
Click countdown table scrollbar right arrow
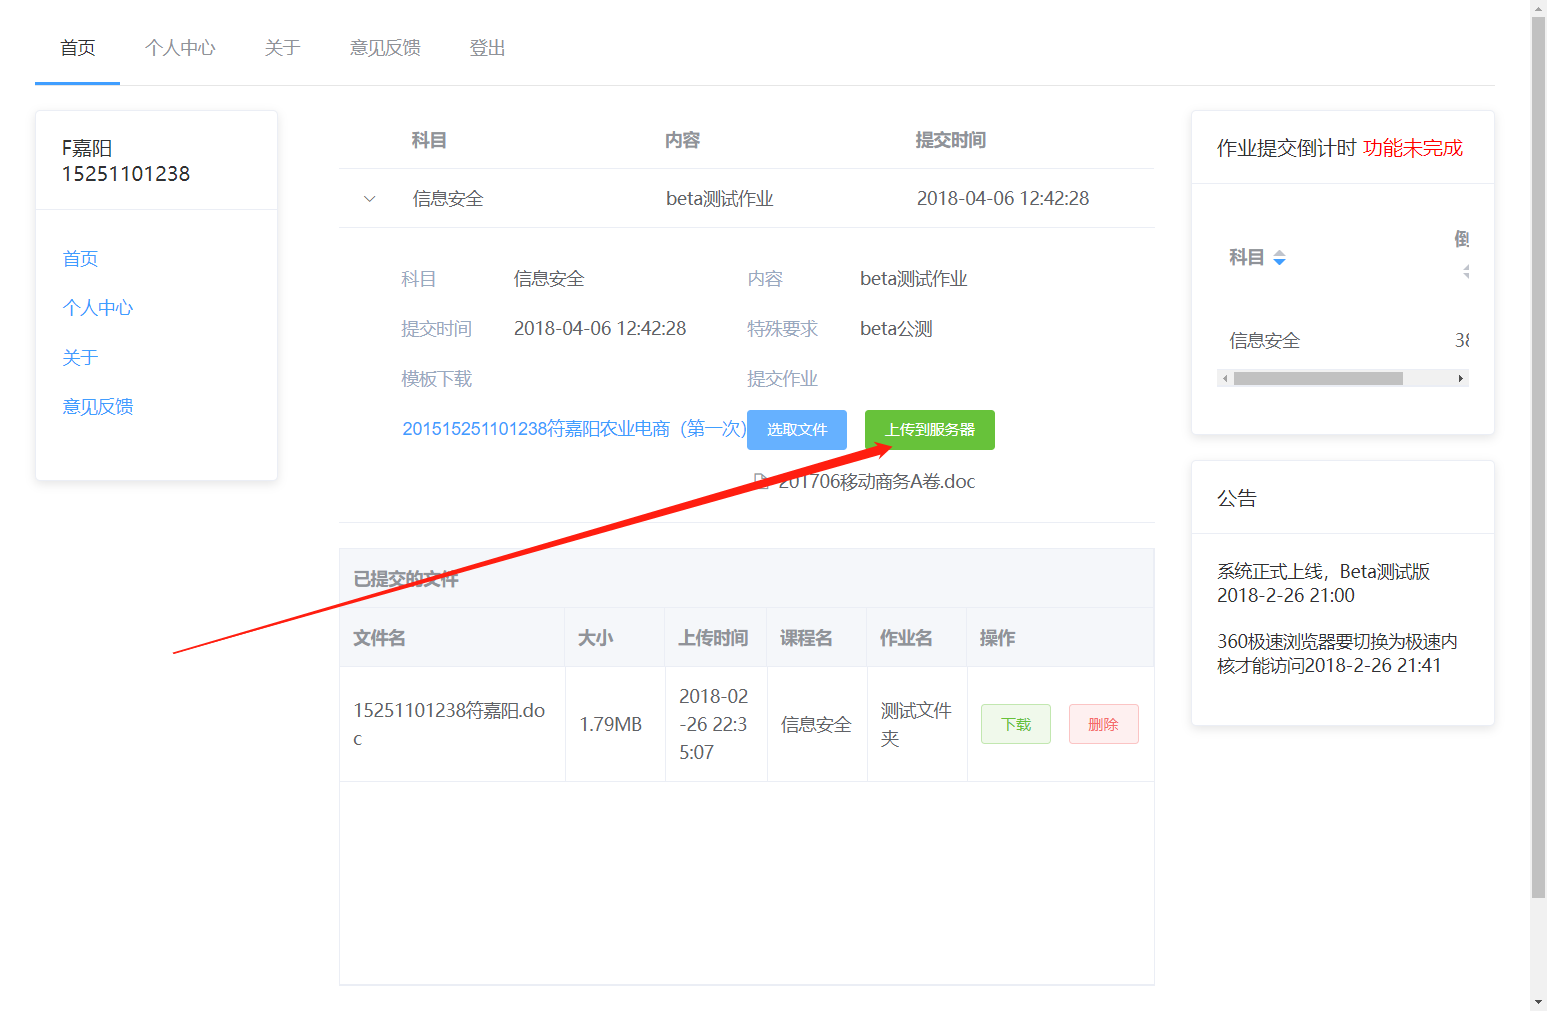(x=1460, y=379)
